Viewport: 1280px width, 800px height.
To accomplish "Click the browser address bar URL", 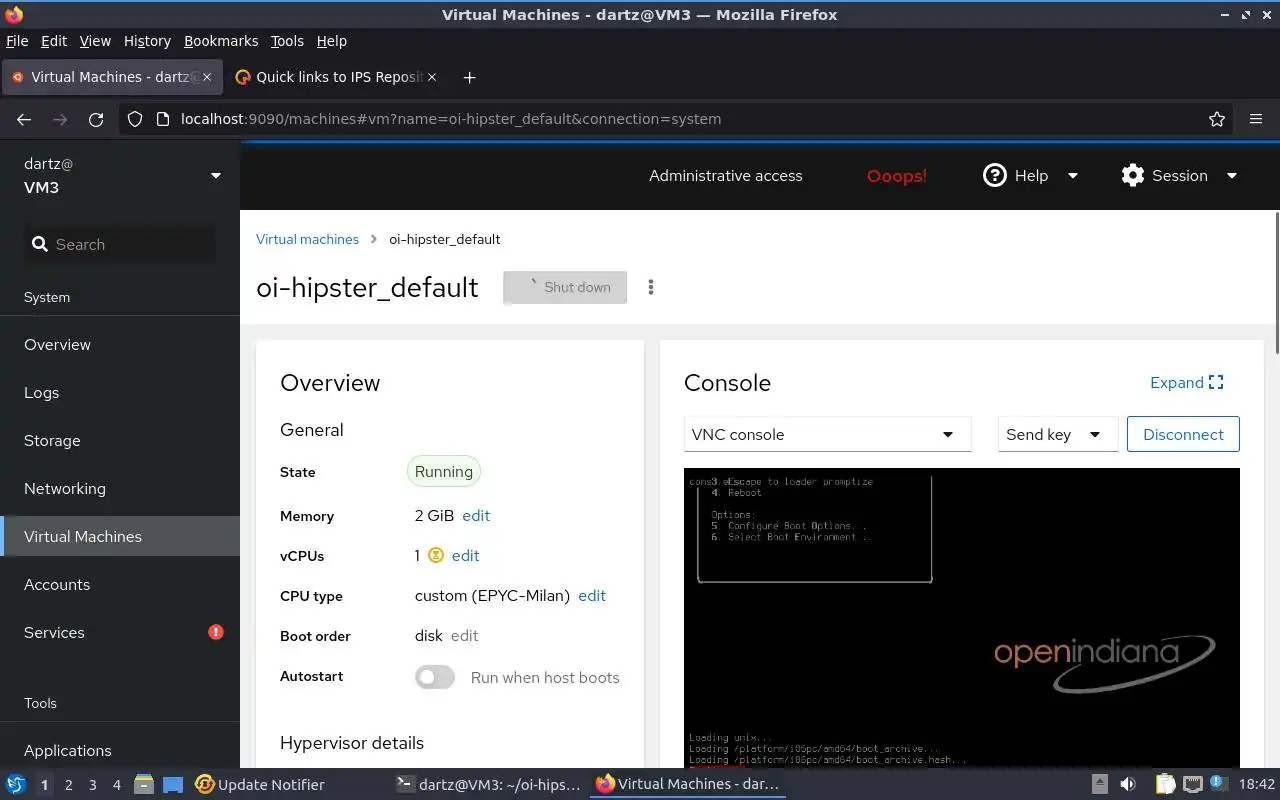I will 451,119.
